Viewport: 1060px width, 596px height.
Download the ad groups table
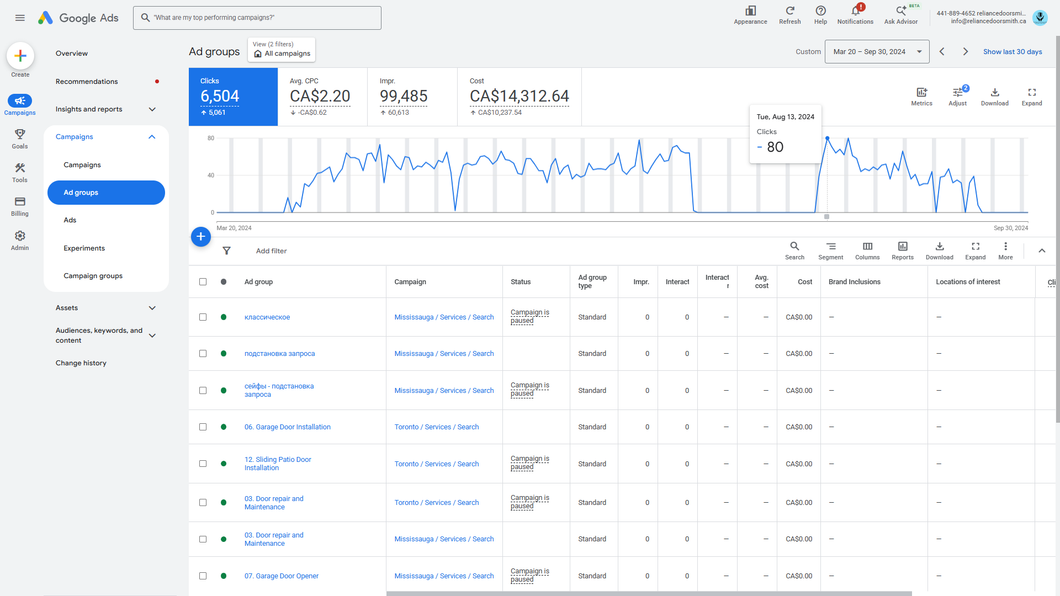[x=939, y=251]
